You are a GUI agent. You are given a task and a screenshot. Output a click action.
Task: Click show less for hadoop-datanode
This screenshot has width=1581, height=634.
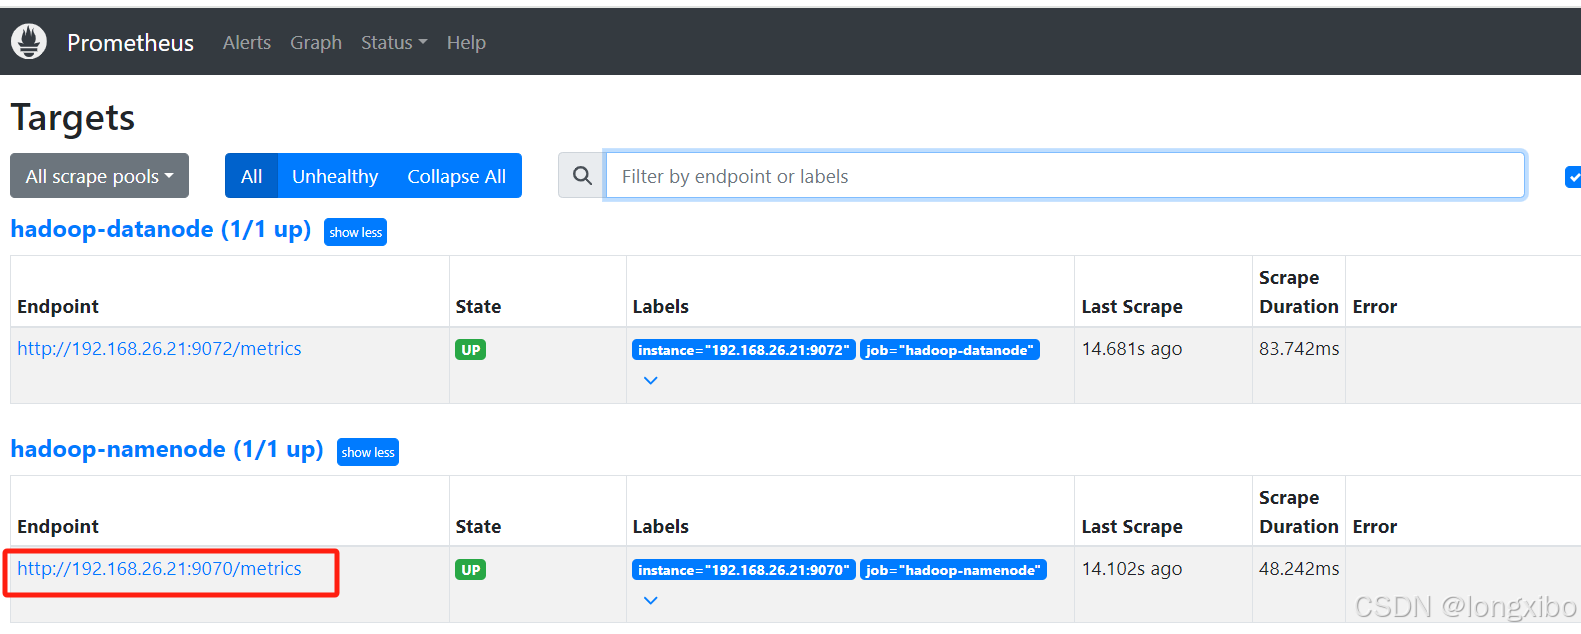[355, 232]
